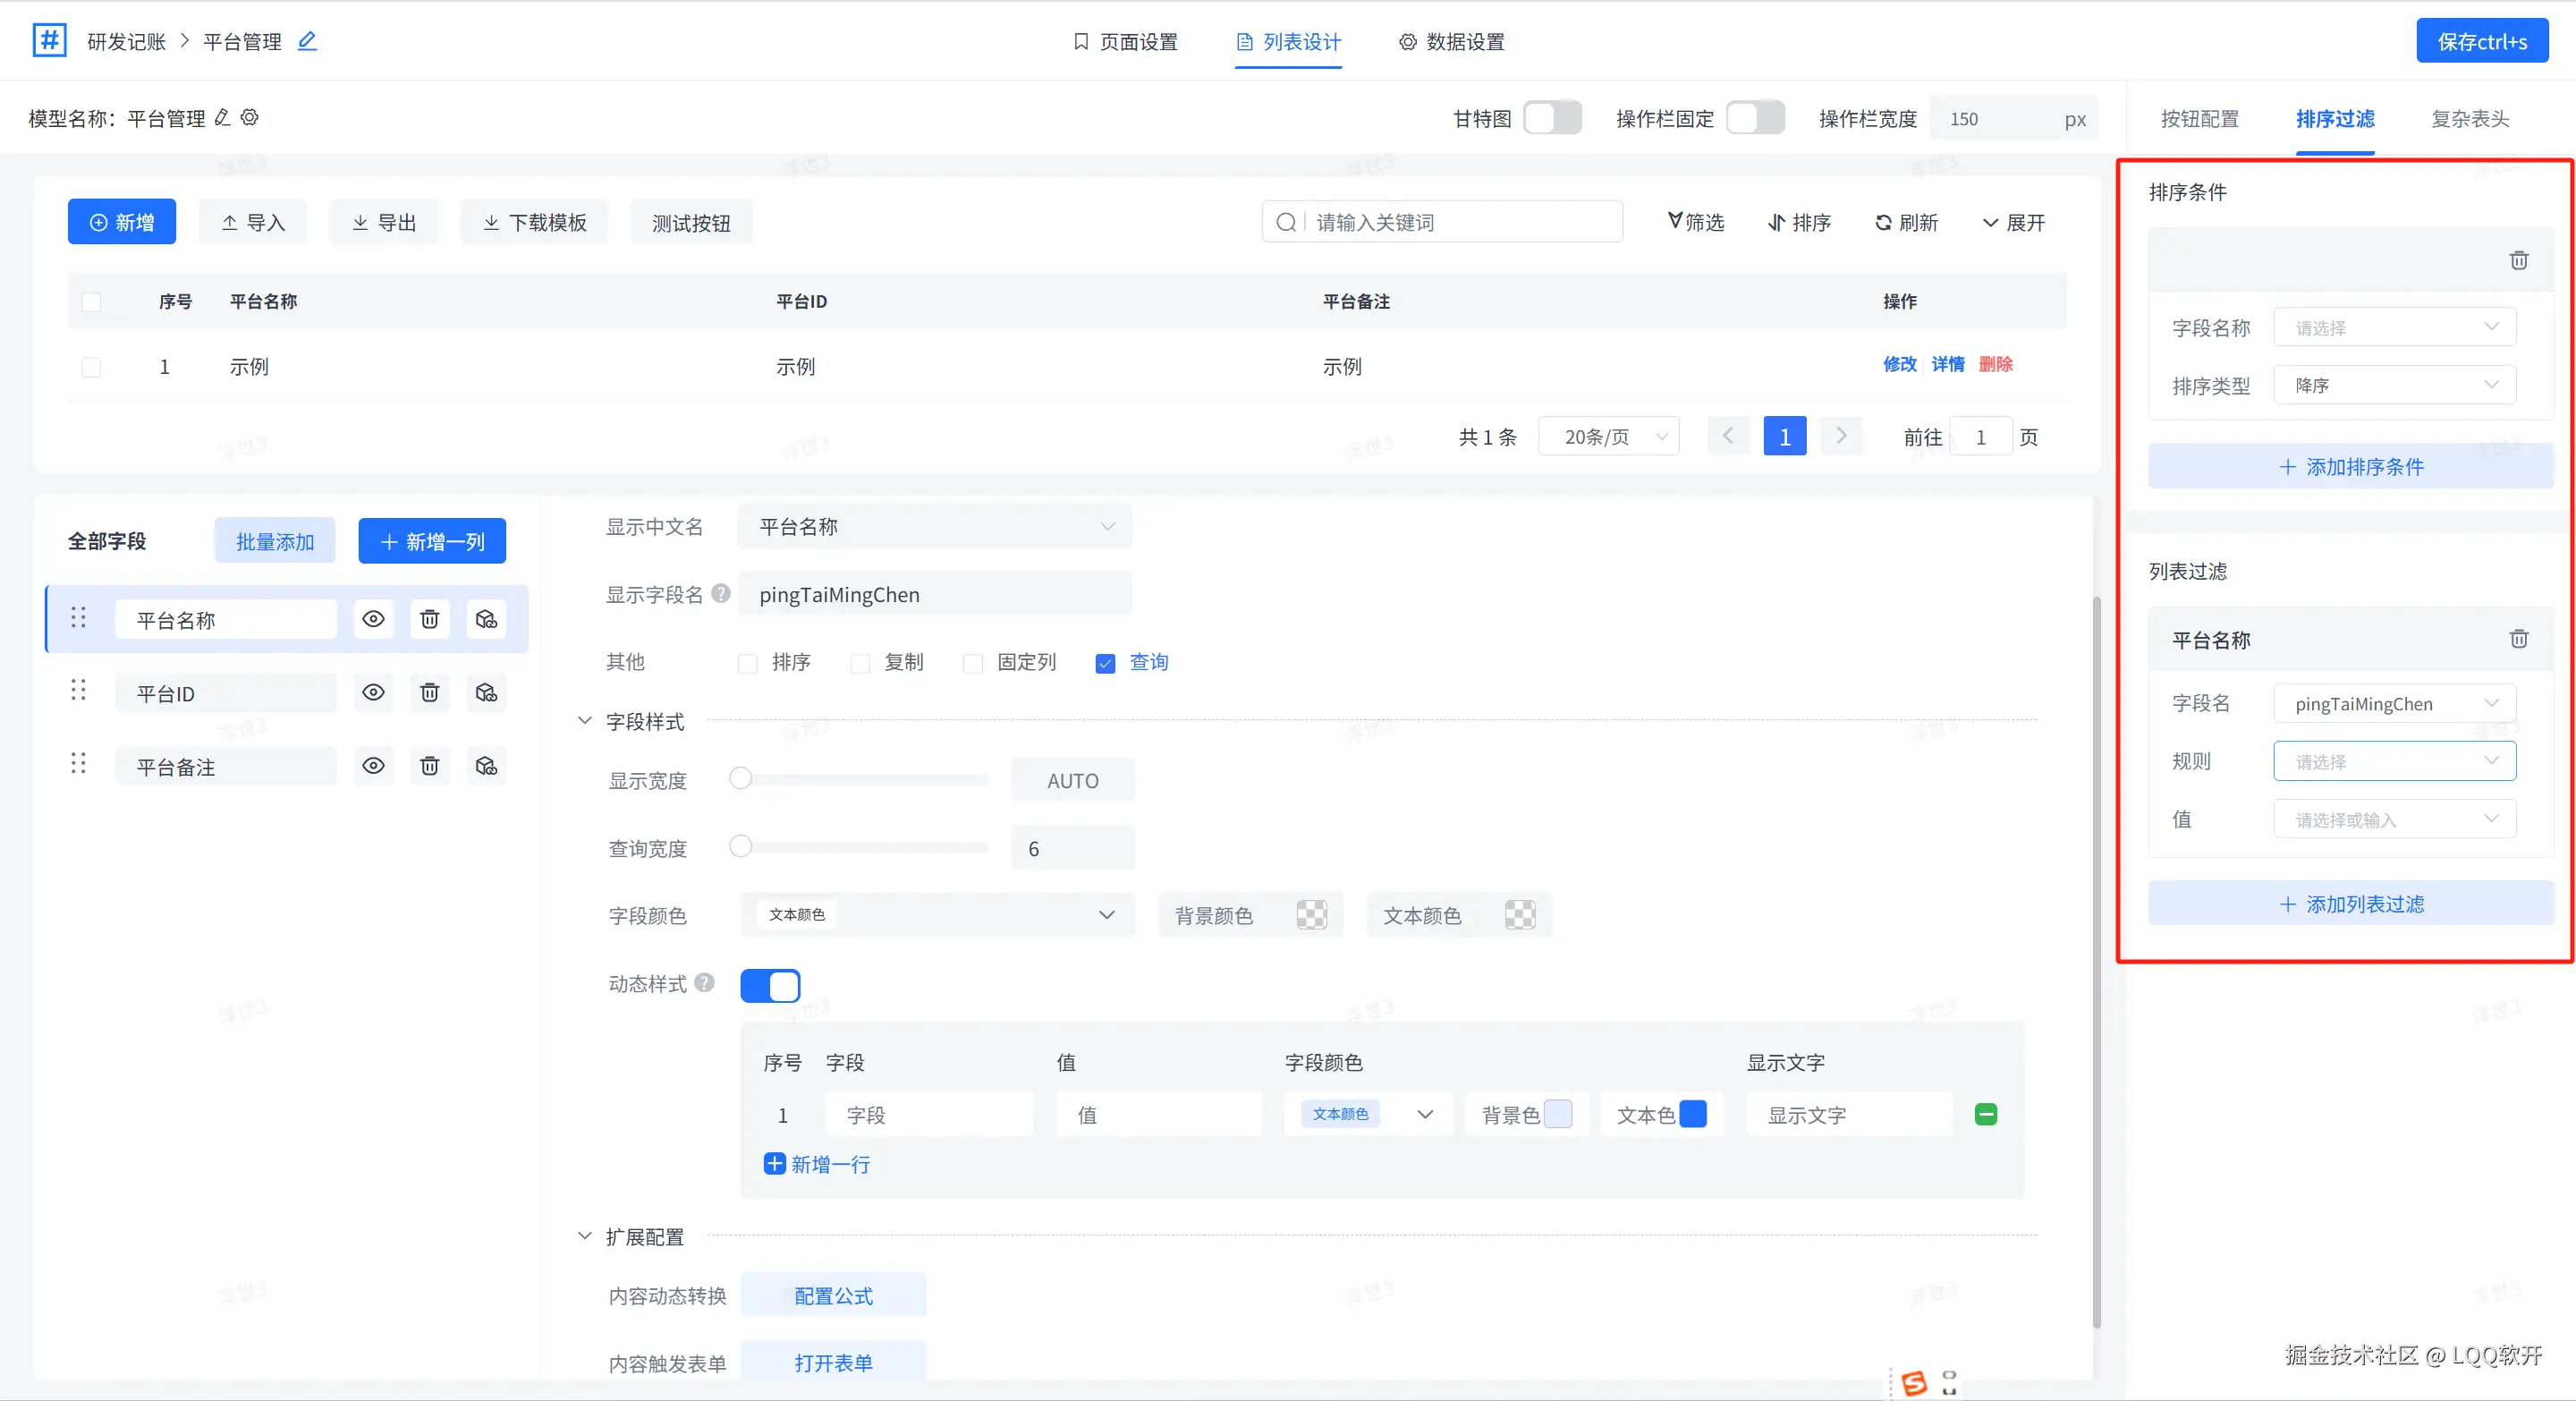Open the 数据设置 tab
Image resolution: width=2576 pixels, height=1401 pixels.
(x=1451, y=42)
